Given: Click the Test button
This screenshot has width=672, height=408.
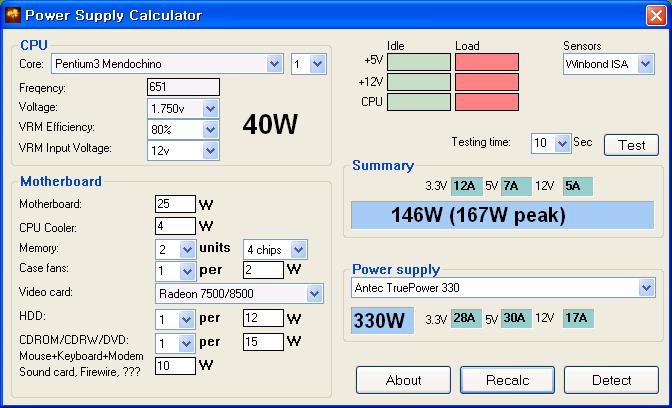Looking at the screenshot, I should 631,145.
